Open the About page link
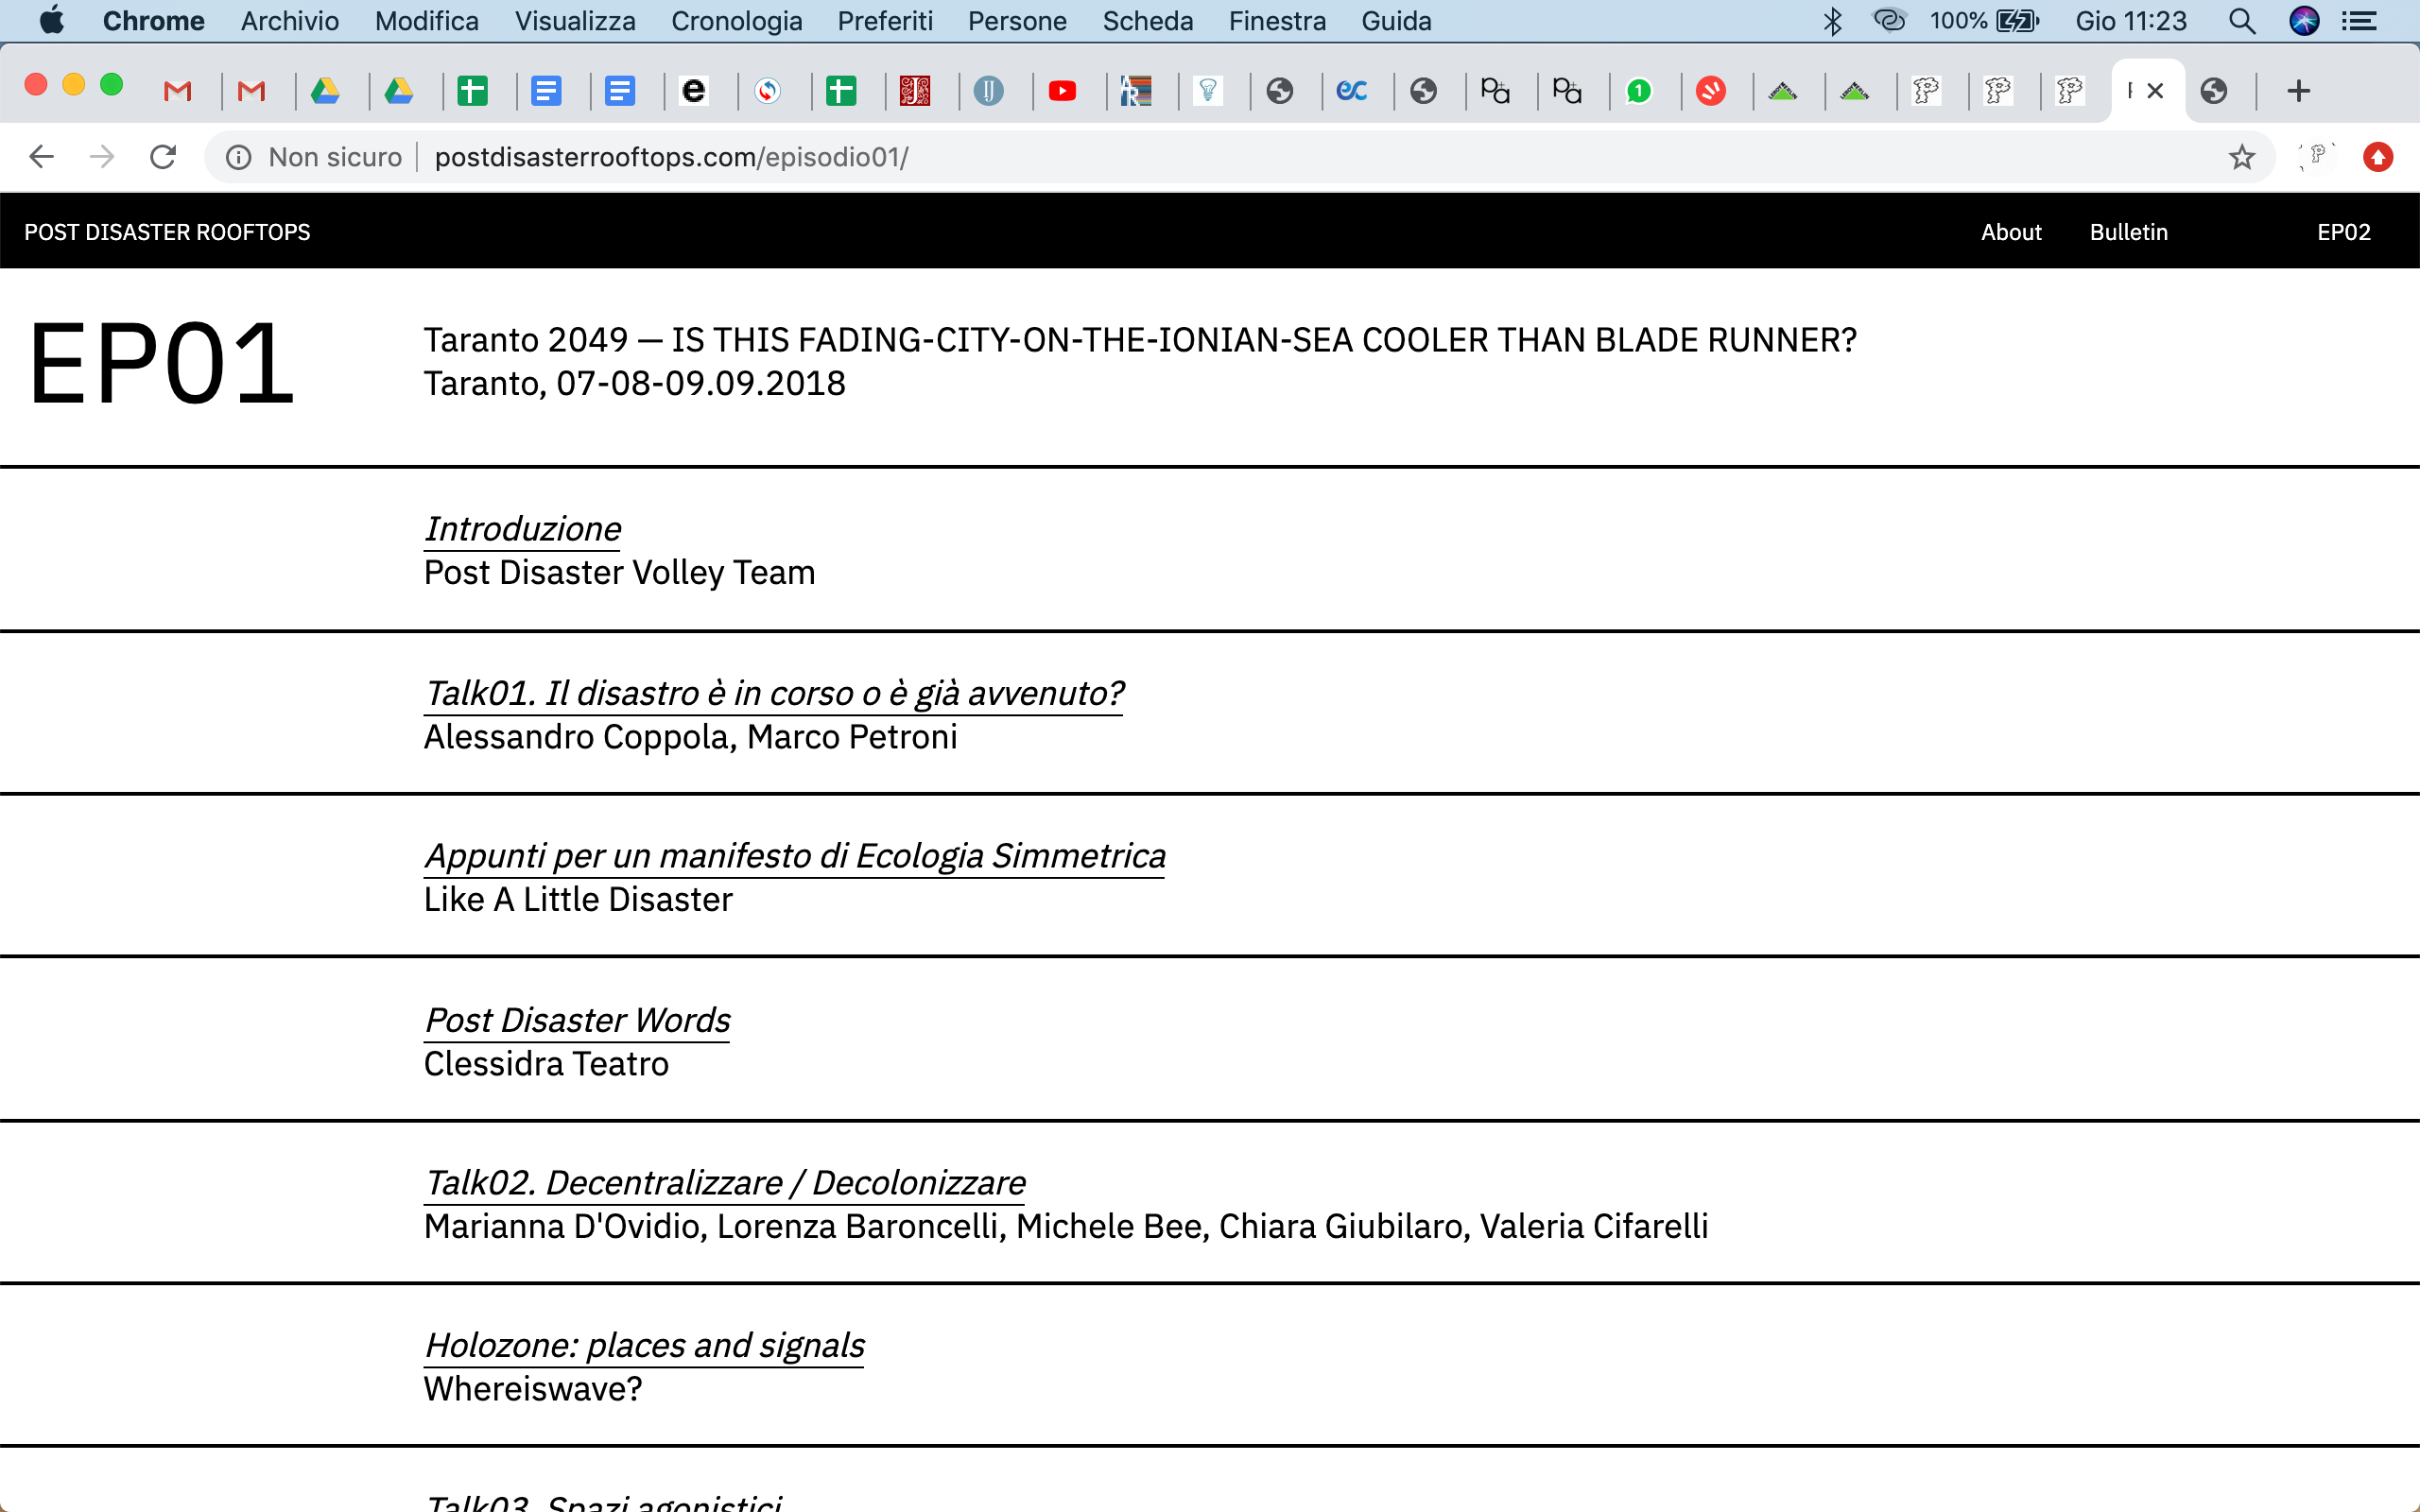 [2010, 232]
